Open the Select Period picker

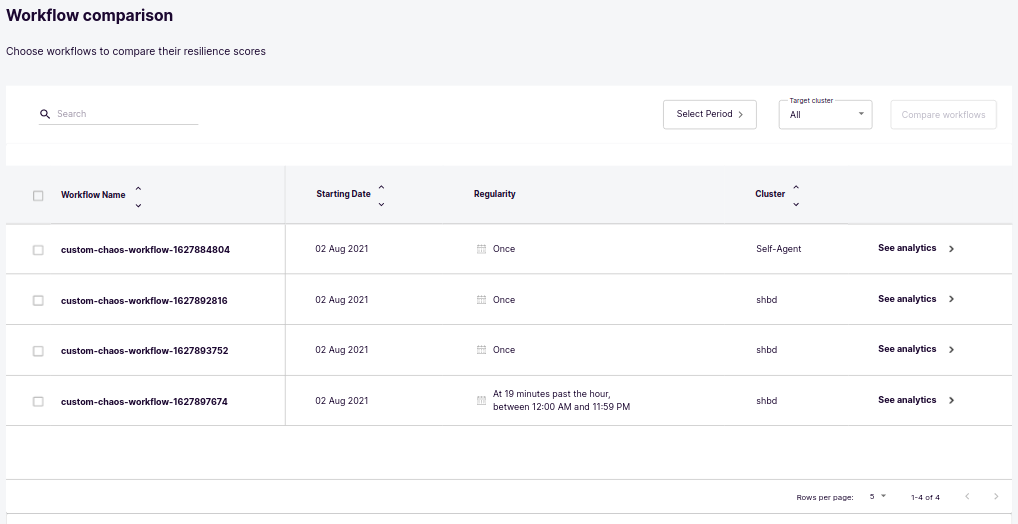pyautogui.click(x=709, y=114)
